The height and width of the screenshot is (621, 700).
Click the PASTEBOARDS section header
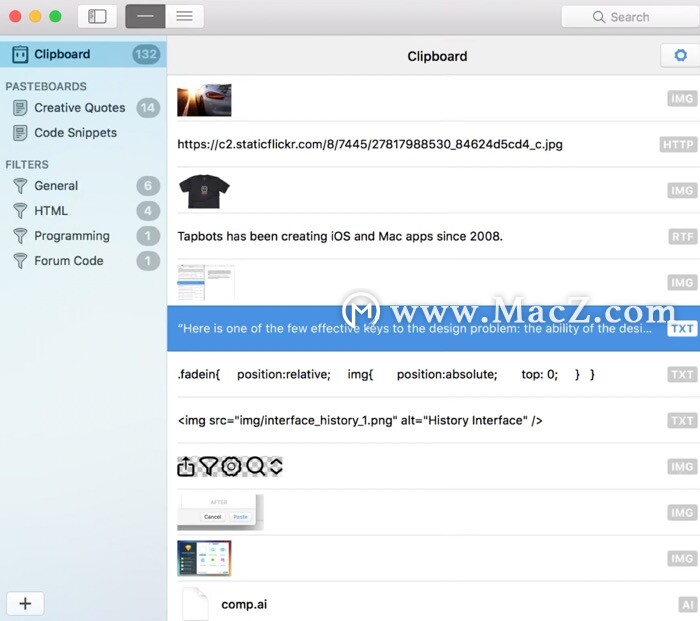click(46, 86)
